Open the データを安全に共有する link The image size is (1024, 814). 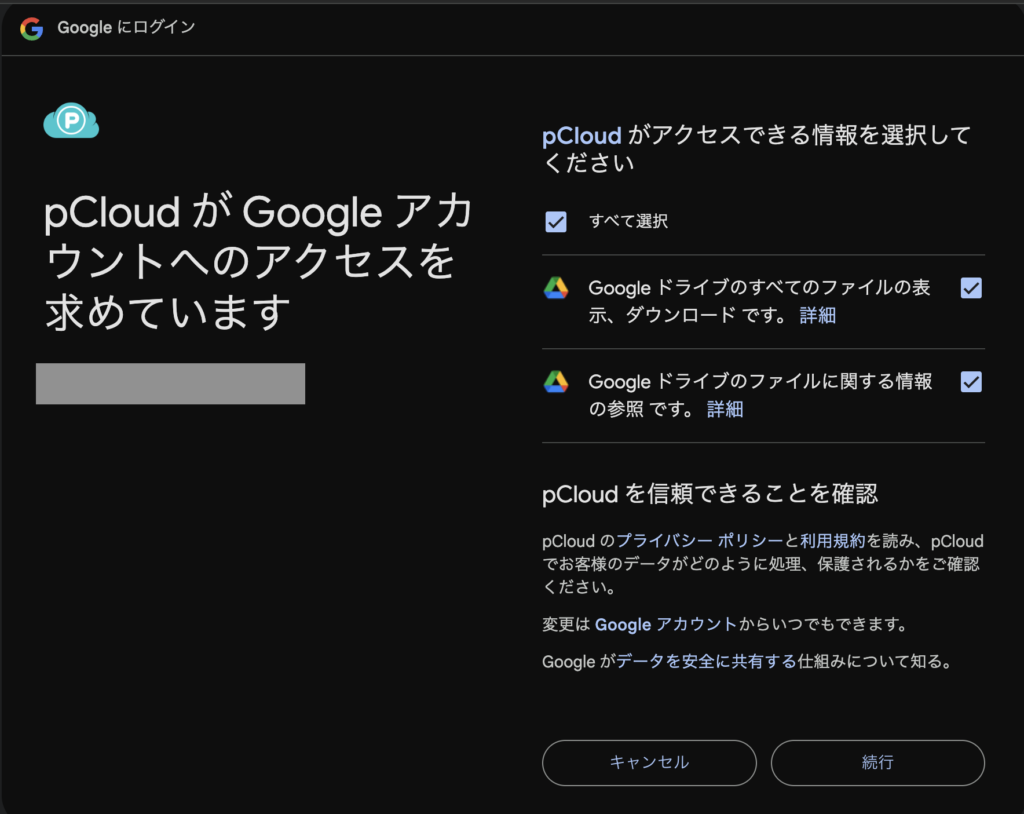point(706,661)
